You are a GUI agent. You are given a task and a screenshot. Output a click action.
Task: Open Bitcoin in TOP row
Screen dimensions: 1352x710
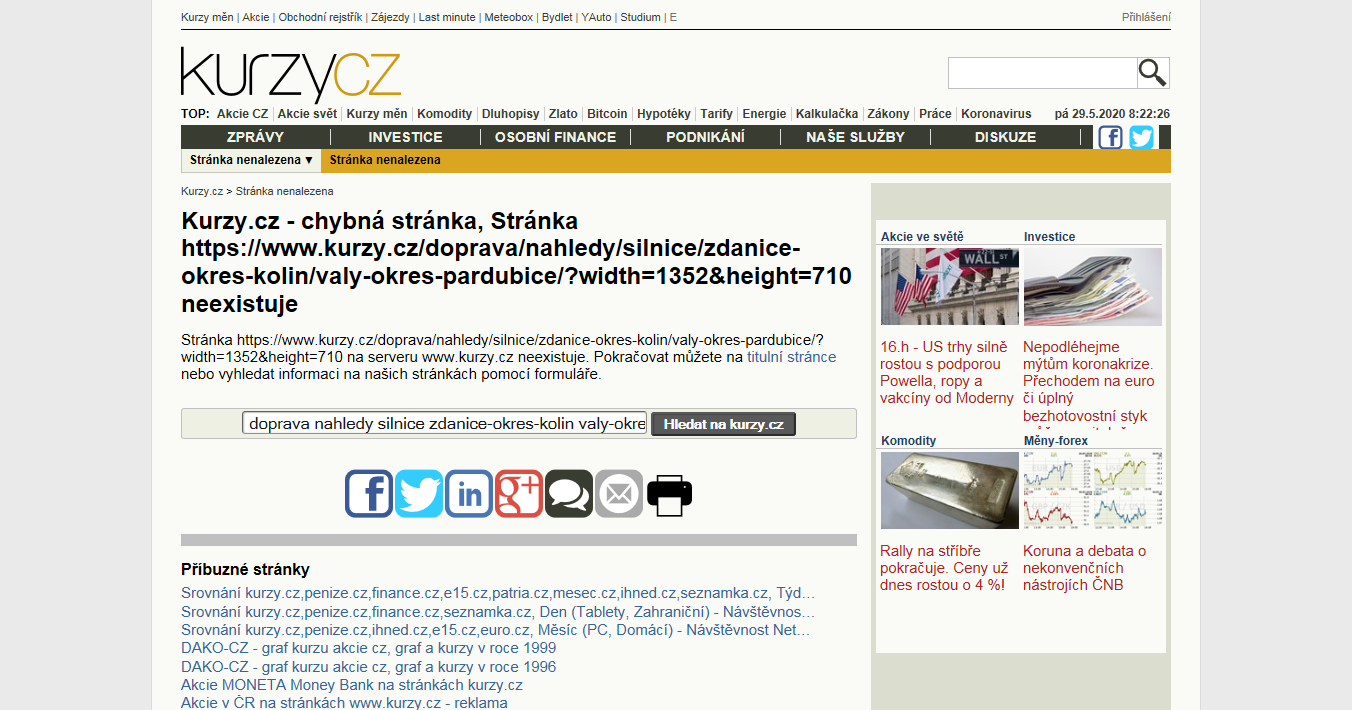607,114
